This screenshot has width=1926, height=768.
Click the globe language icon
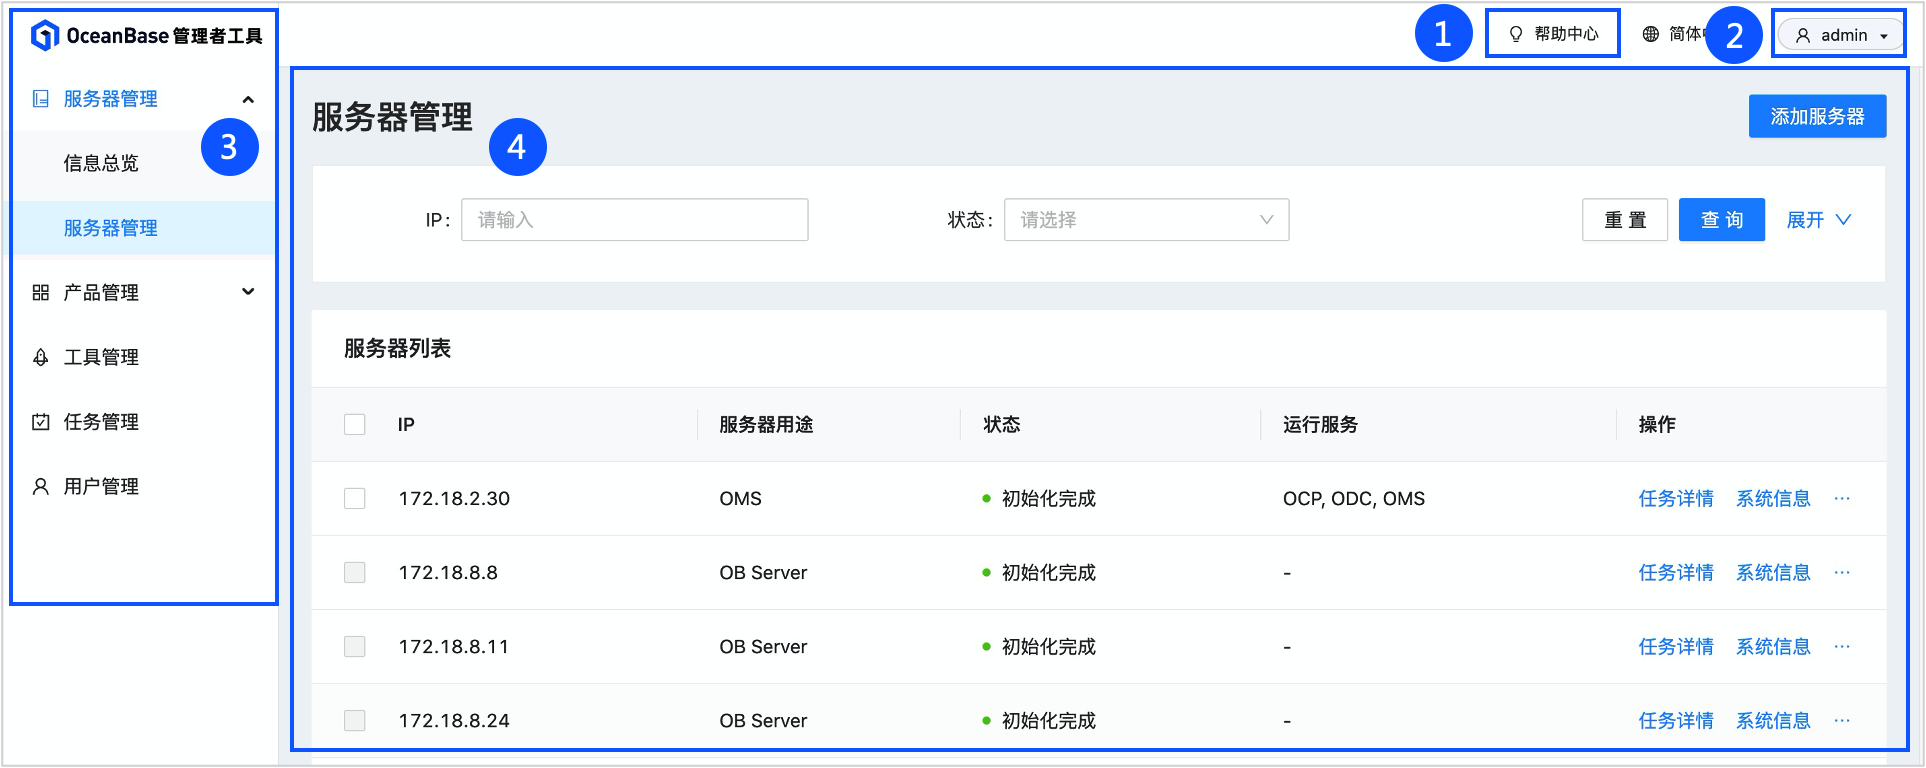click(x=1651, y=35)
